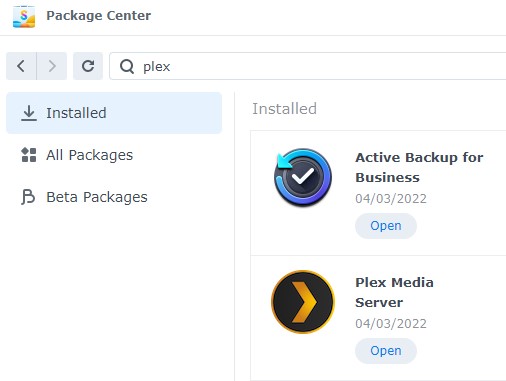Open Active Backup for Business
The image size is (506, 381).
pyautogui.click(x=386, y=226)
